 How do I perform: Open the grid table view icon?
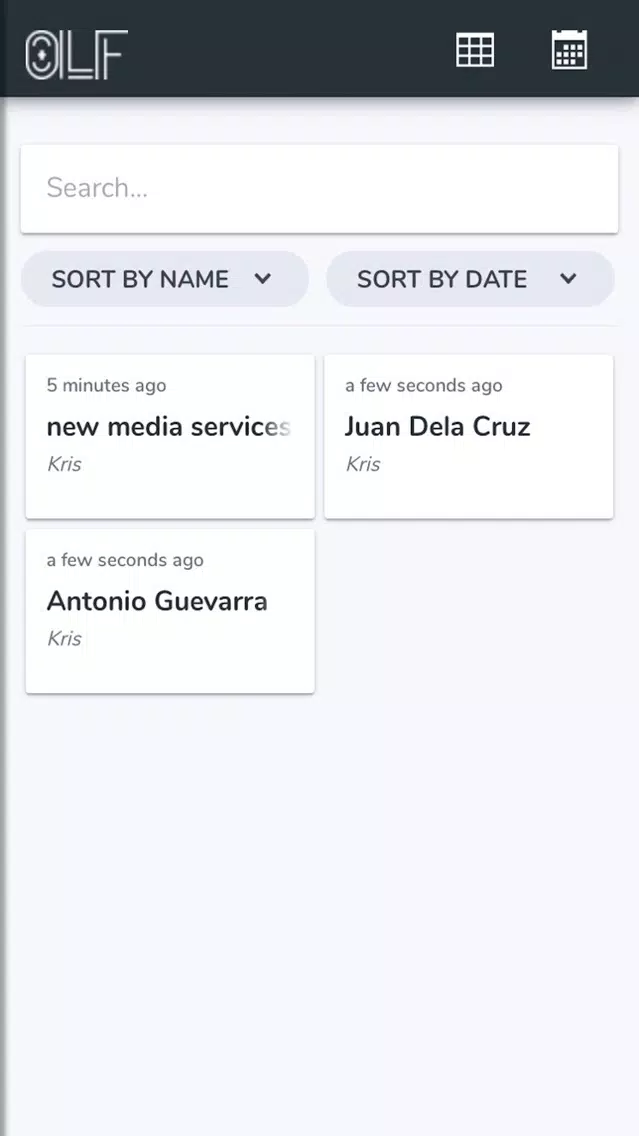475,50
